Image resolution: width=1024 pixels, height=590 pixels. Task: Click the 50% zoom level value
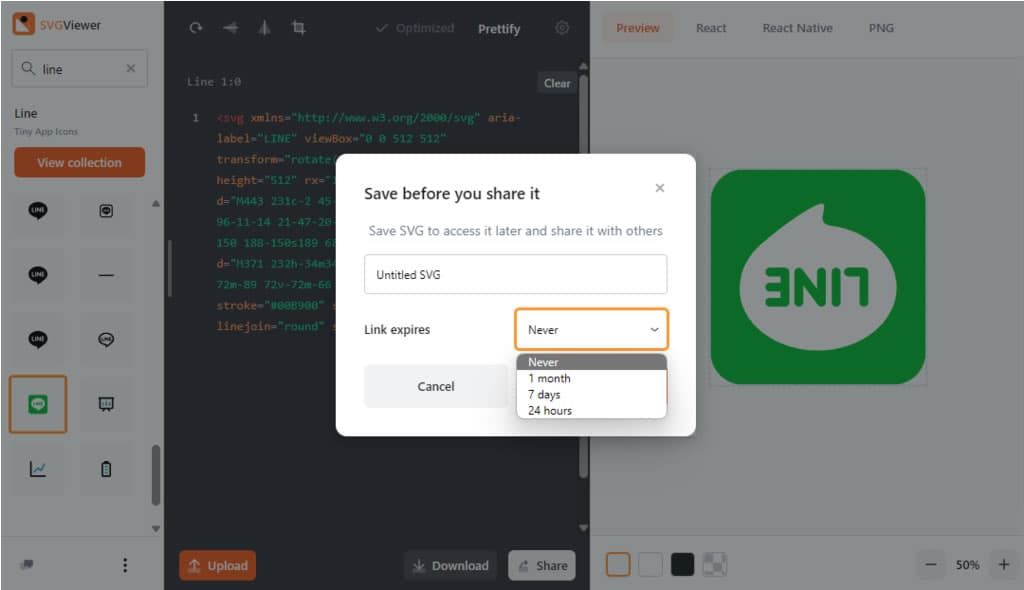pyautogui.click(x=967, y=565)
